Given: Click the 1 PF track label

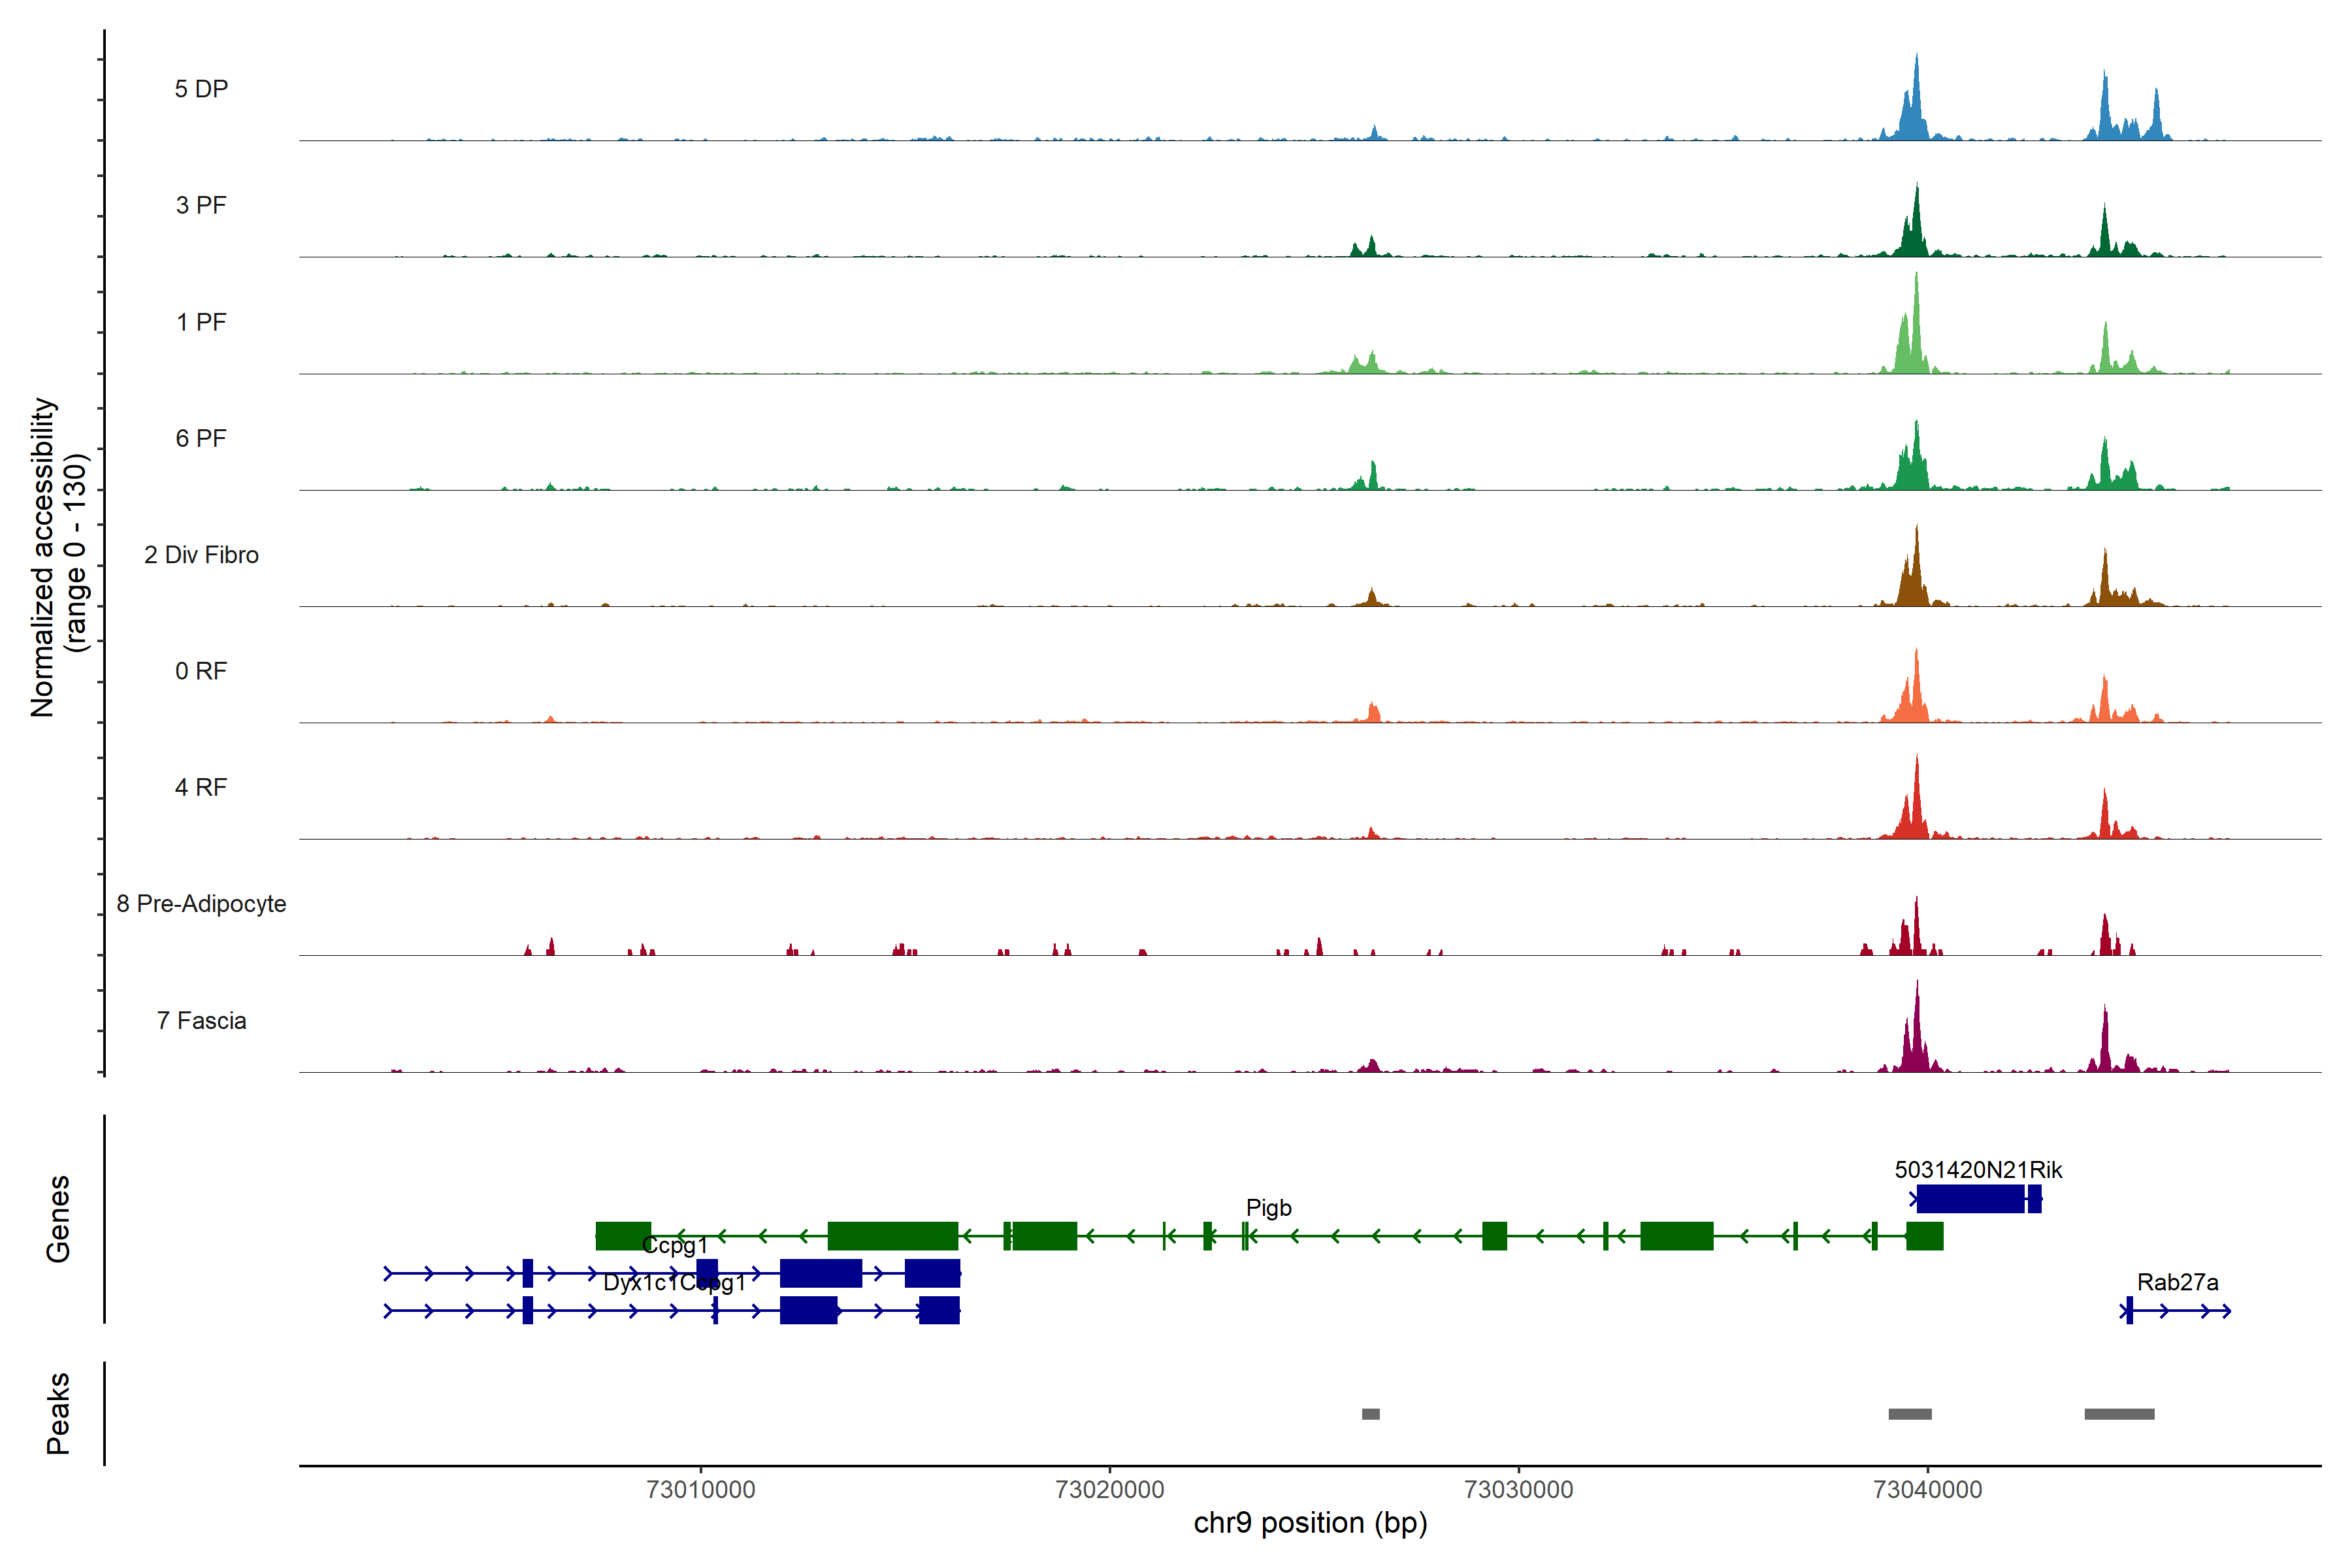Looking at the screenshot, I should pyautogui.click(x=201, y=322).
